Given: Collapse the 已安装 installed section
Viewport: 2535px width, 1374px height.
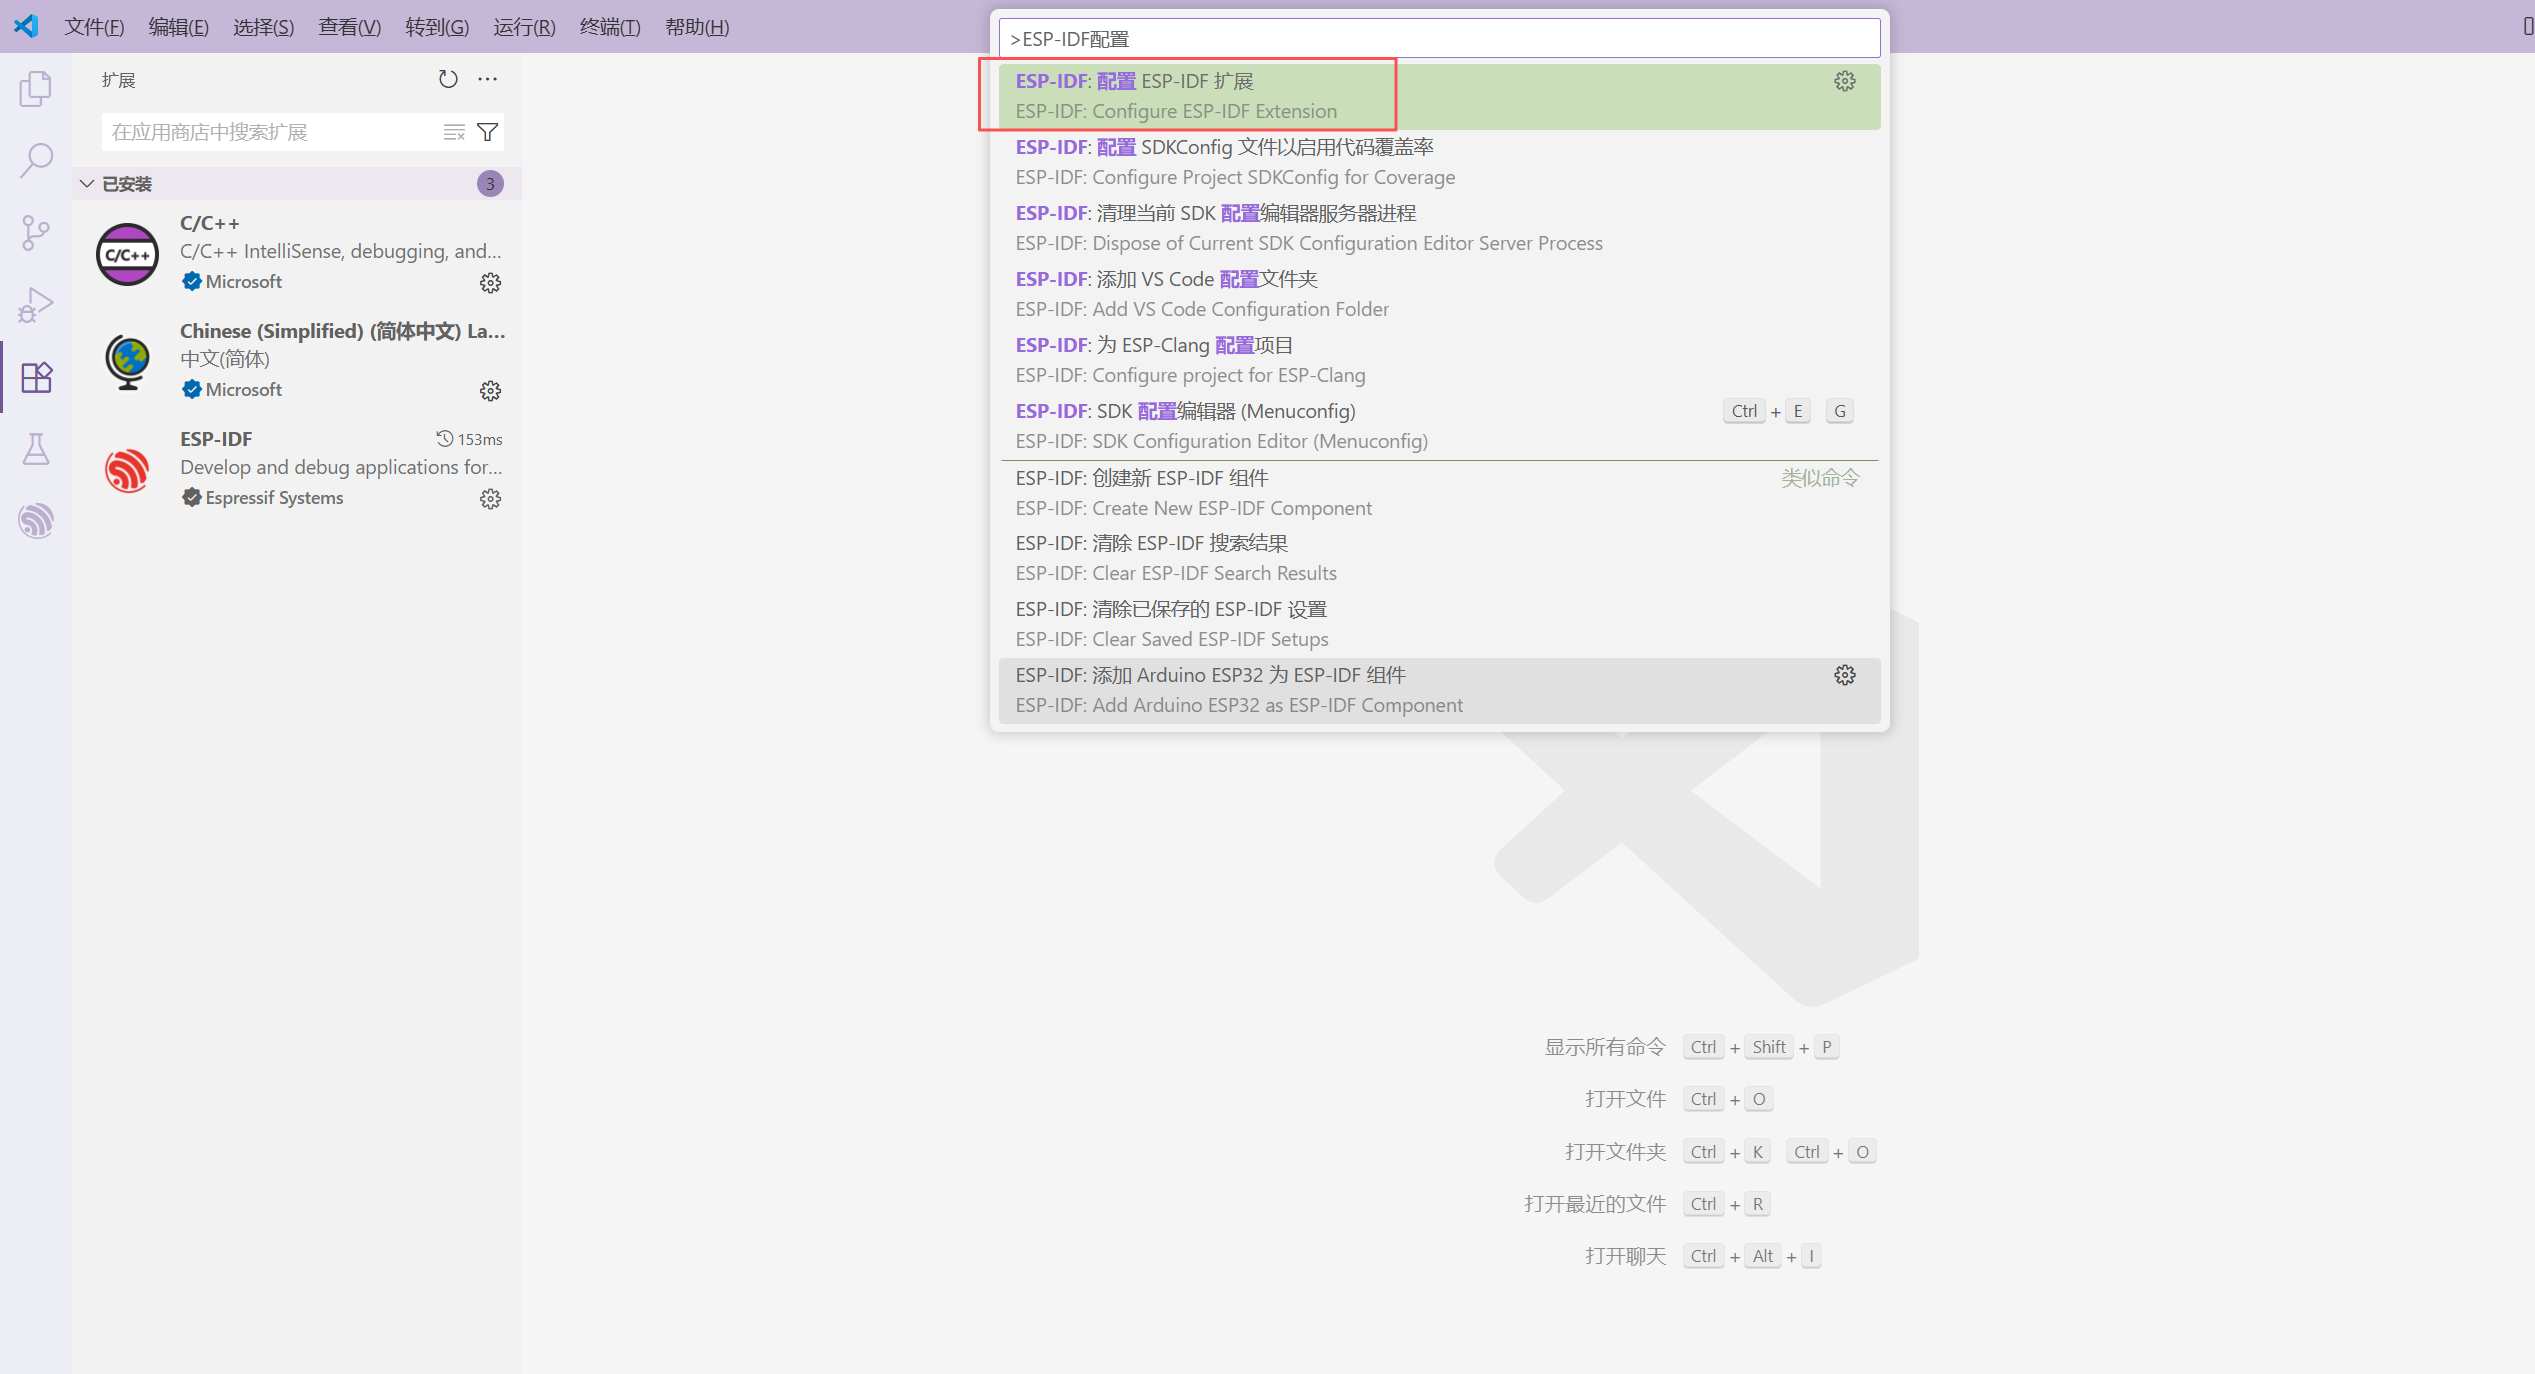Looking at the screenshot, I should click(87, 184).
